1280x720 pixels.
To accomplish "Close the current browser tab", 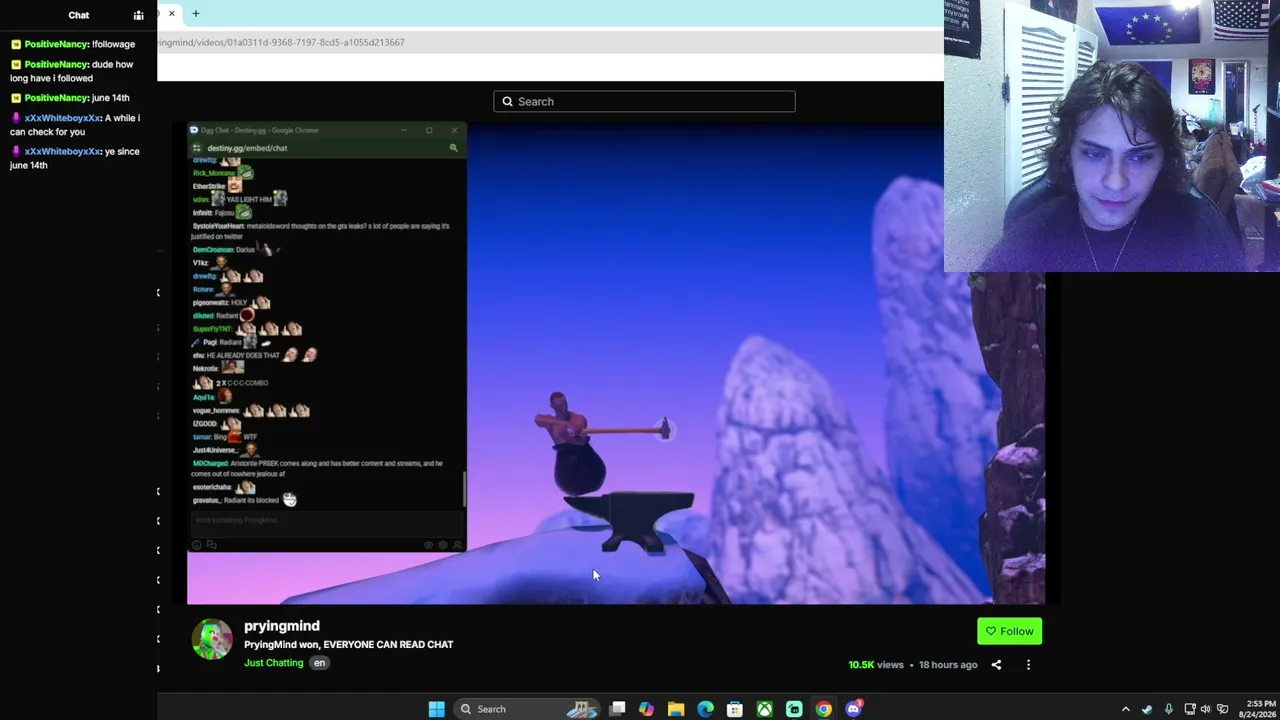I will click(x=171, y=14).
